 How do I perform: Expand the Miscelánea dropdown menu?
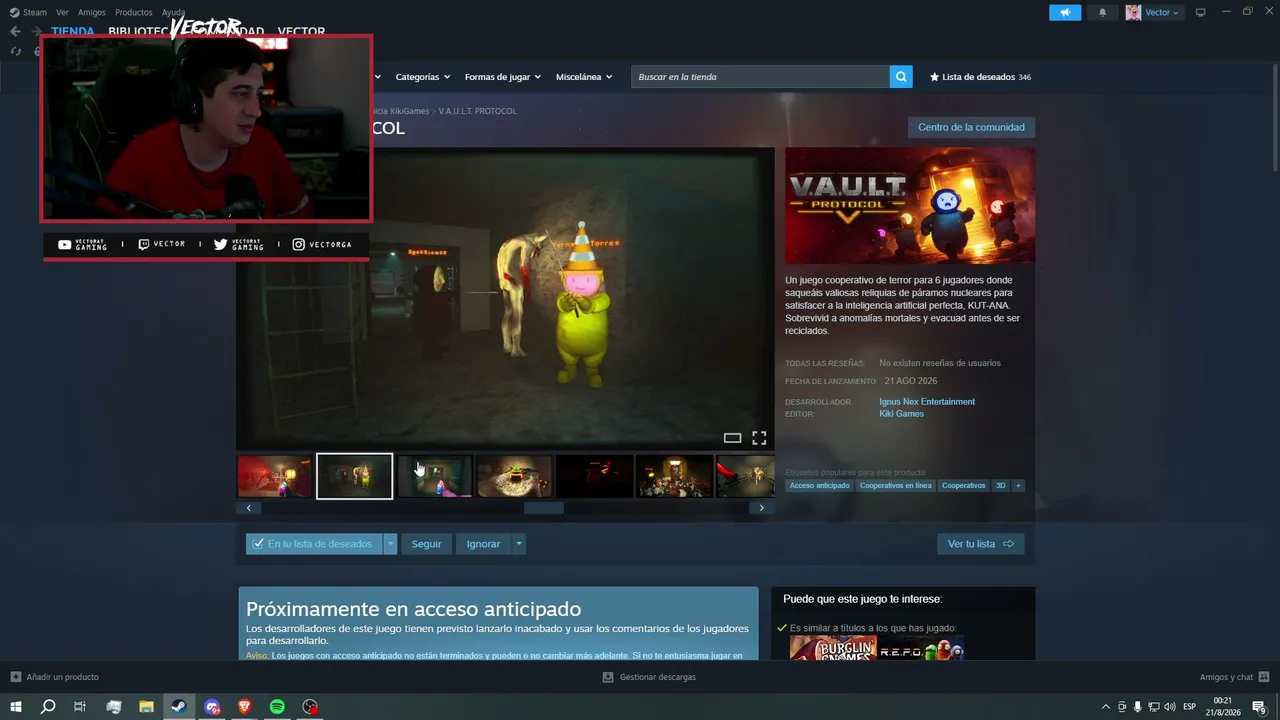pos(584,77)
